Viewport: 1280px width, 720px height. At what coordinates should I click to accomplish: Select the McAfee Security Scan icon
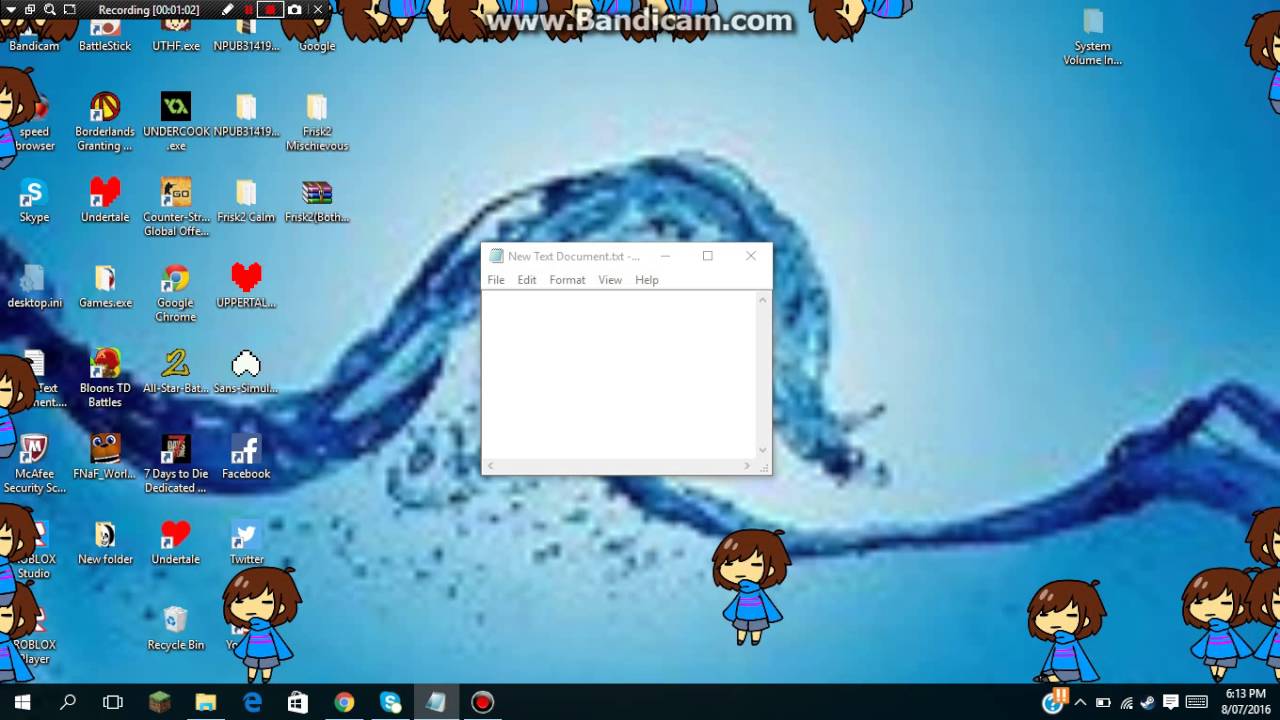coord(34,464)
